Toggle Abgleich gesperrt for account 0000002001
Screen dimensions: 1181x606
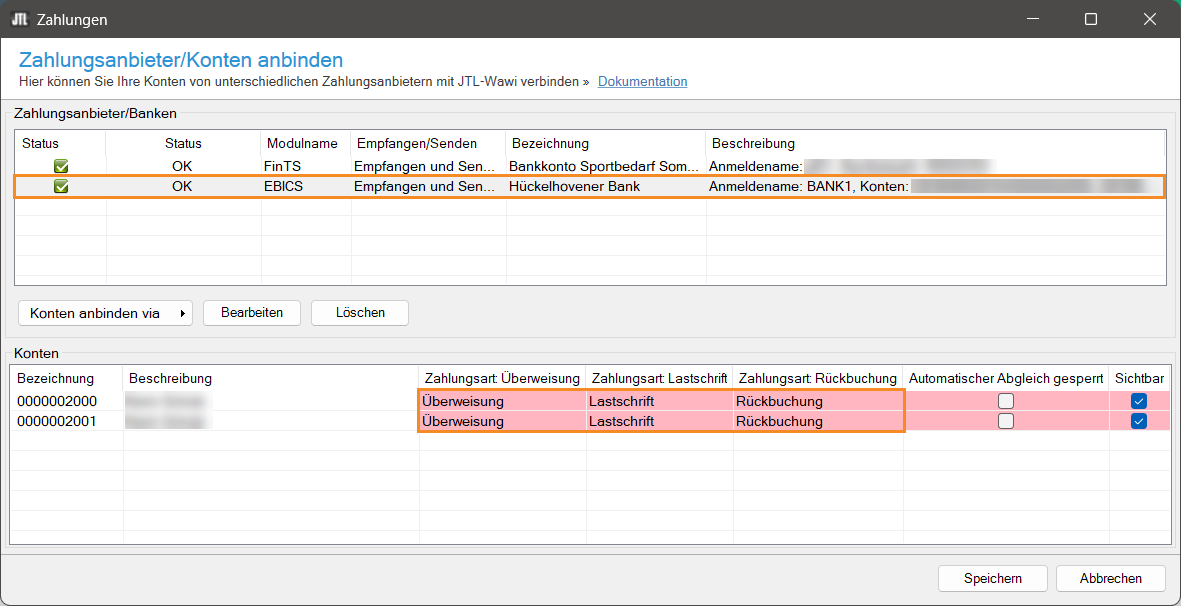[x=1005, y=421]
